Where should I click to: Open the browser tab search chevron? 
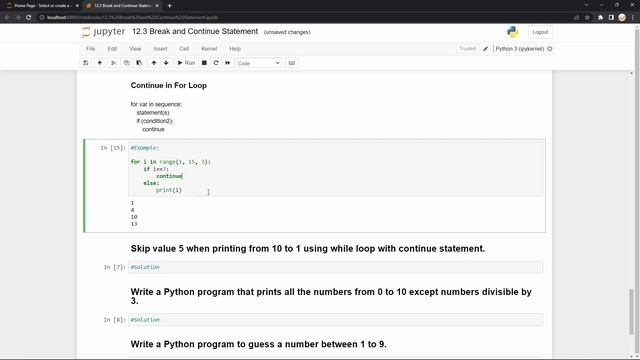586,5
